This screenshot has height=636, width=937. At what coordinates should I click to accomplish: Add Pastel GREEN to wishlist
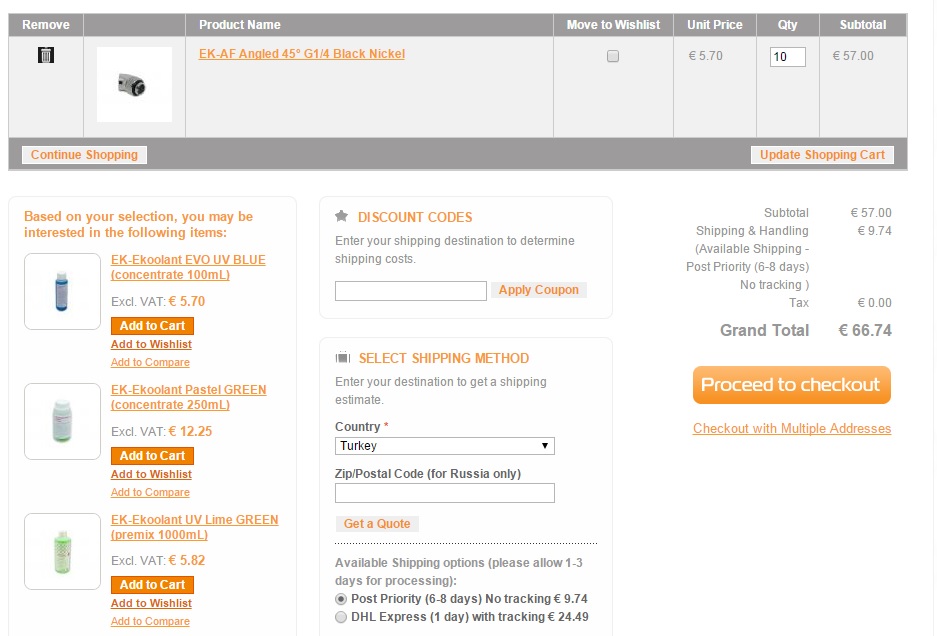[x=151, y=474]
